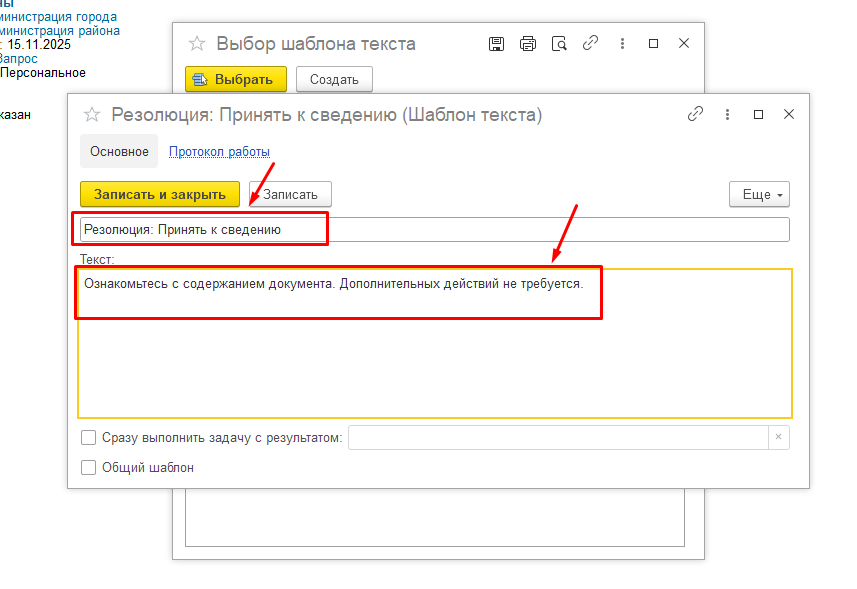Screen dimensions: 857x589
Task: Copy link icon in template dialog
Action: [x=695, y=114]
